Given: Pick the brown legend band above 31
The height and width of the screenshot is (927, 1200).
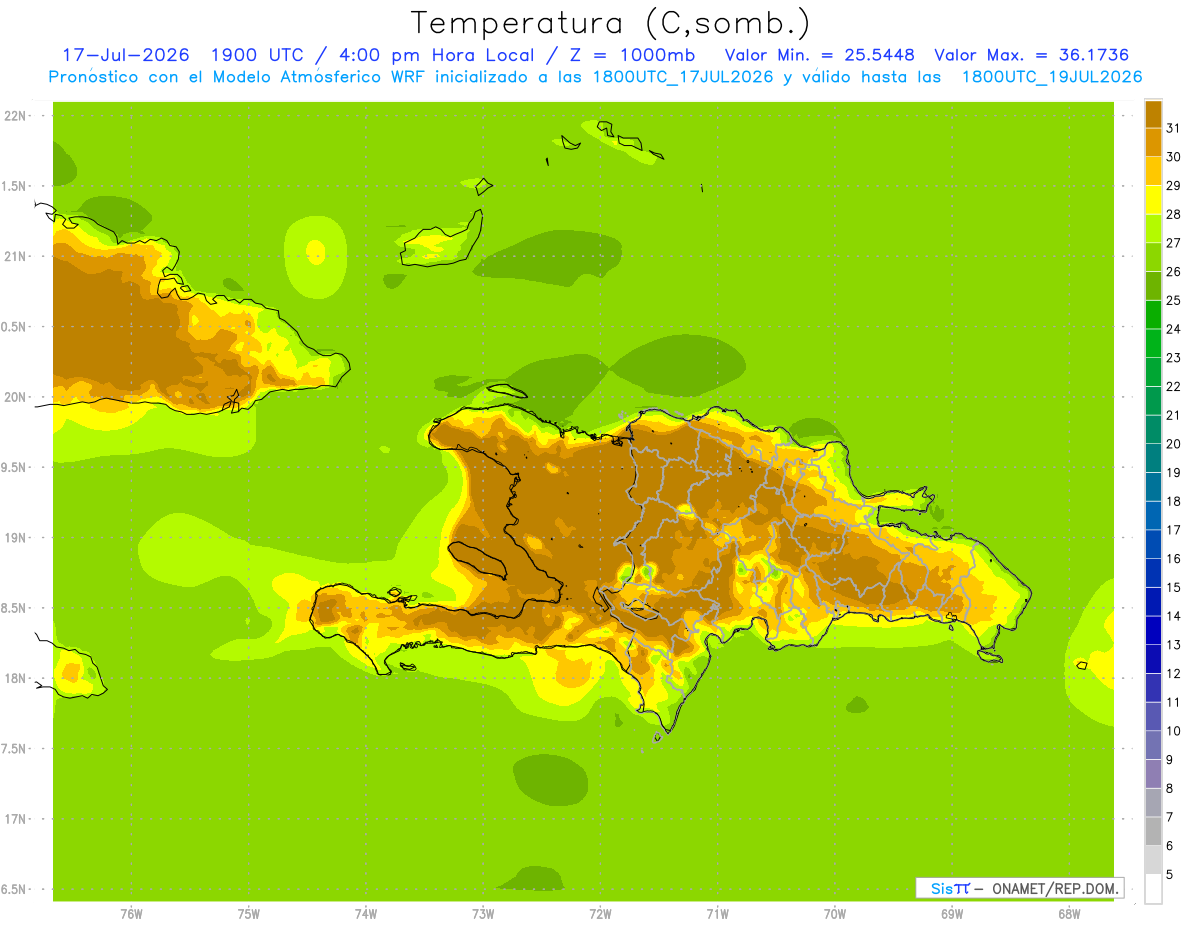Looking at the screenshot, I should (1153, 114).
